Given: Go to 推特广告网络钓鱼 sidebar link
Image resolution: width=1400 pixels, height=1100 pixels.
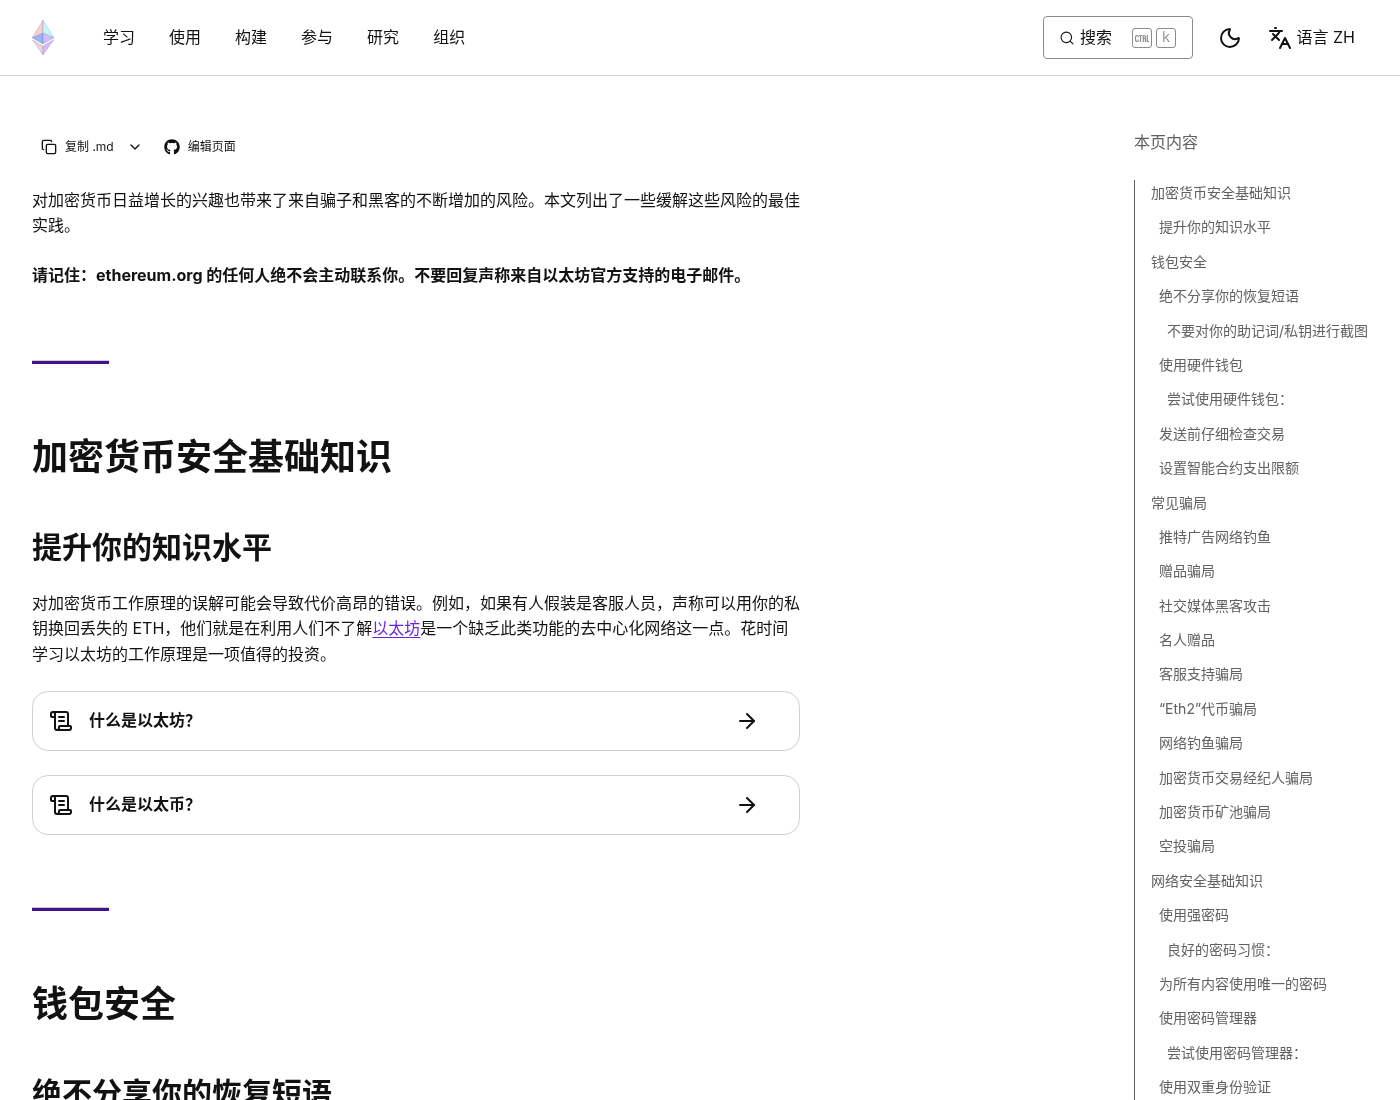Looking at the screenshot, I should pyautogui.click(x=1214, y=538).
